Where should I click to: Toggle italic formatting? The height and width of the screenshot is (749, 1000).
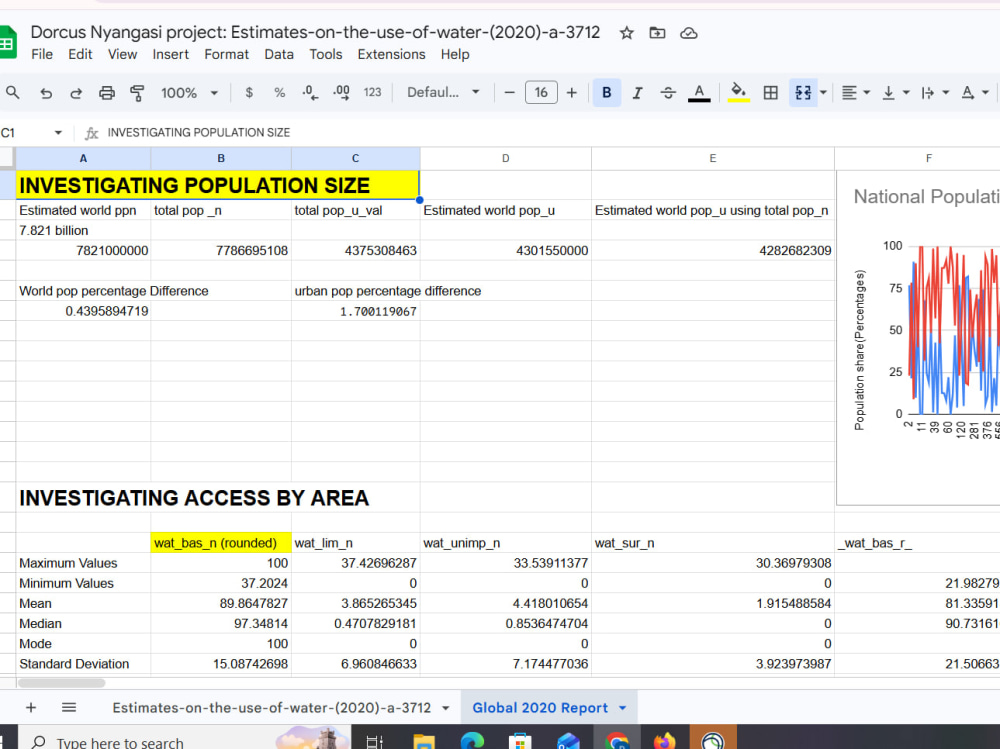coord(637,93)
